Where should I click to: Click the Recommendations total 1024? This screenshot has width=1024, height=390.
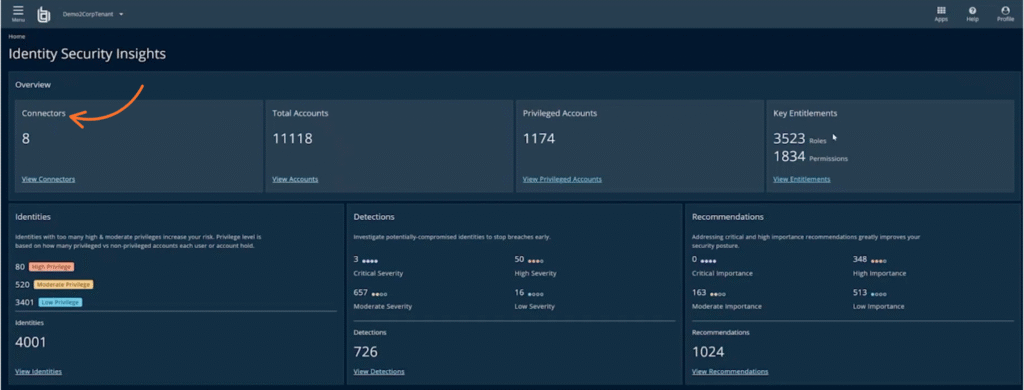(708, 352)
